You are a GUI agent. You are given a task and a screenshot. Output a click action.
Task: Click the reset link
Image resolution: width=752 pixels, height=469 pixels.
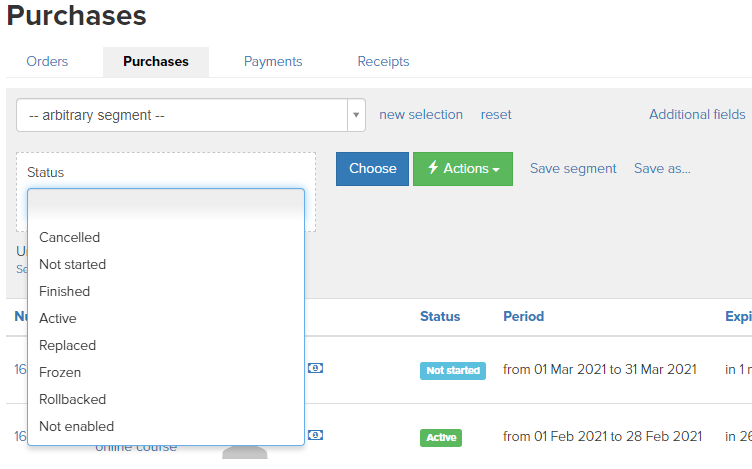click(496, 115)
